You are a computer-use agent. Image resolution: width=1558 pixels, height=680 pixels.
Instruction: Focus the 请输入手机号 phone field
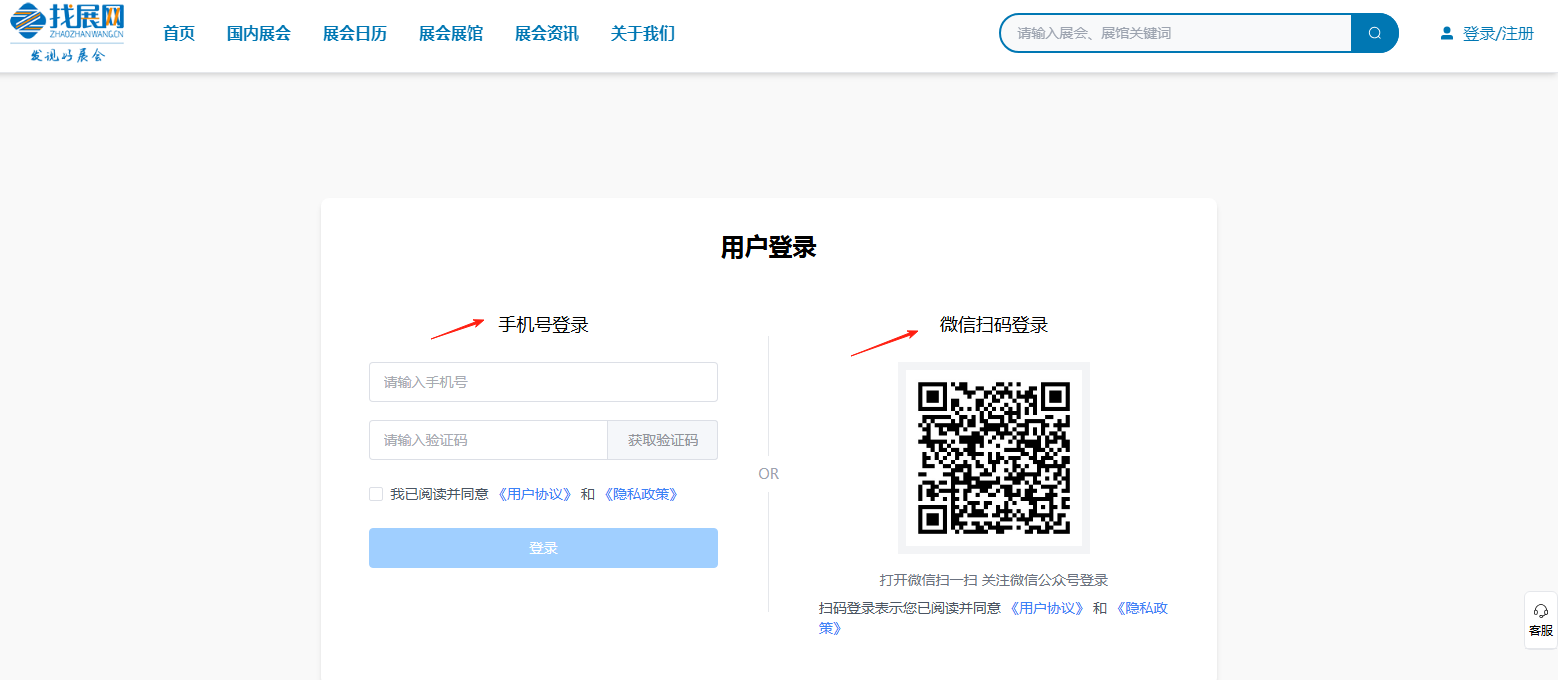[543, 382]
